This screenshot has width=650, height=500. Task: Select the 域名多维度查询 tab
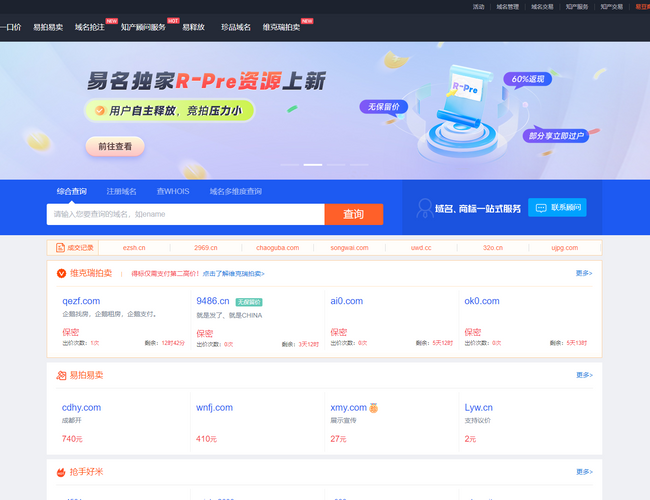coord(235,191)
